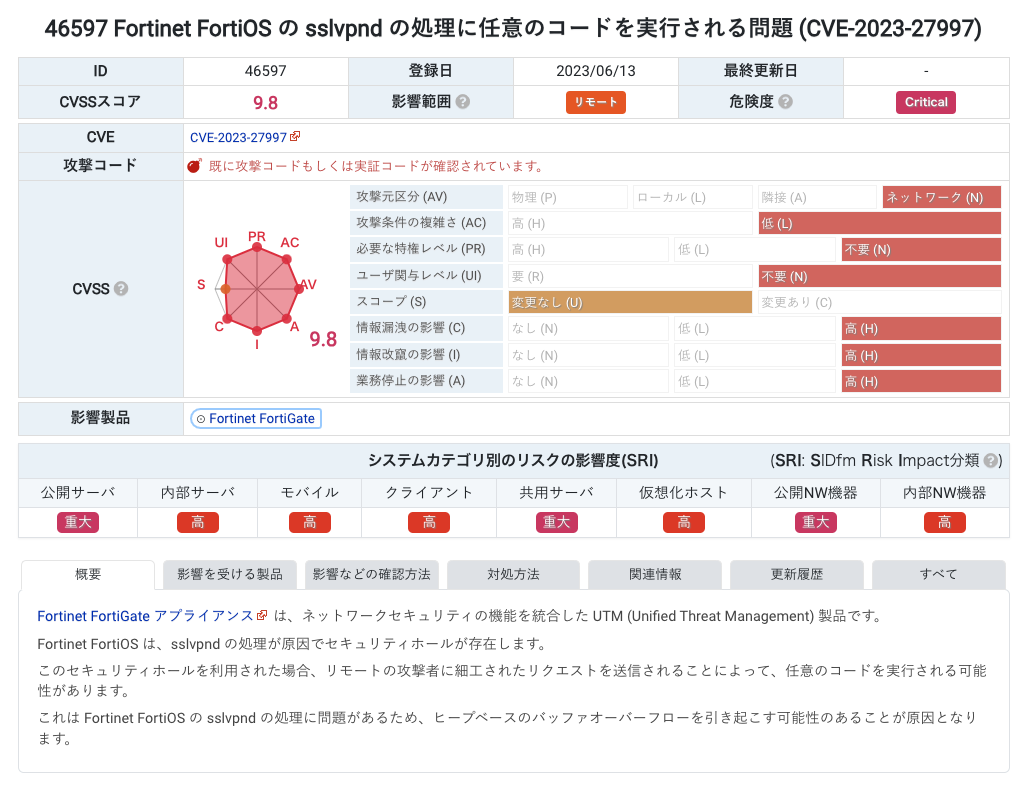Click the page title heading
The height and width of the screenshot is (787, 1028).
[x=513, y=28]
